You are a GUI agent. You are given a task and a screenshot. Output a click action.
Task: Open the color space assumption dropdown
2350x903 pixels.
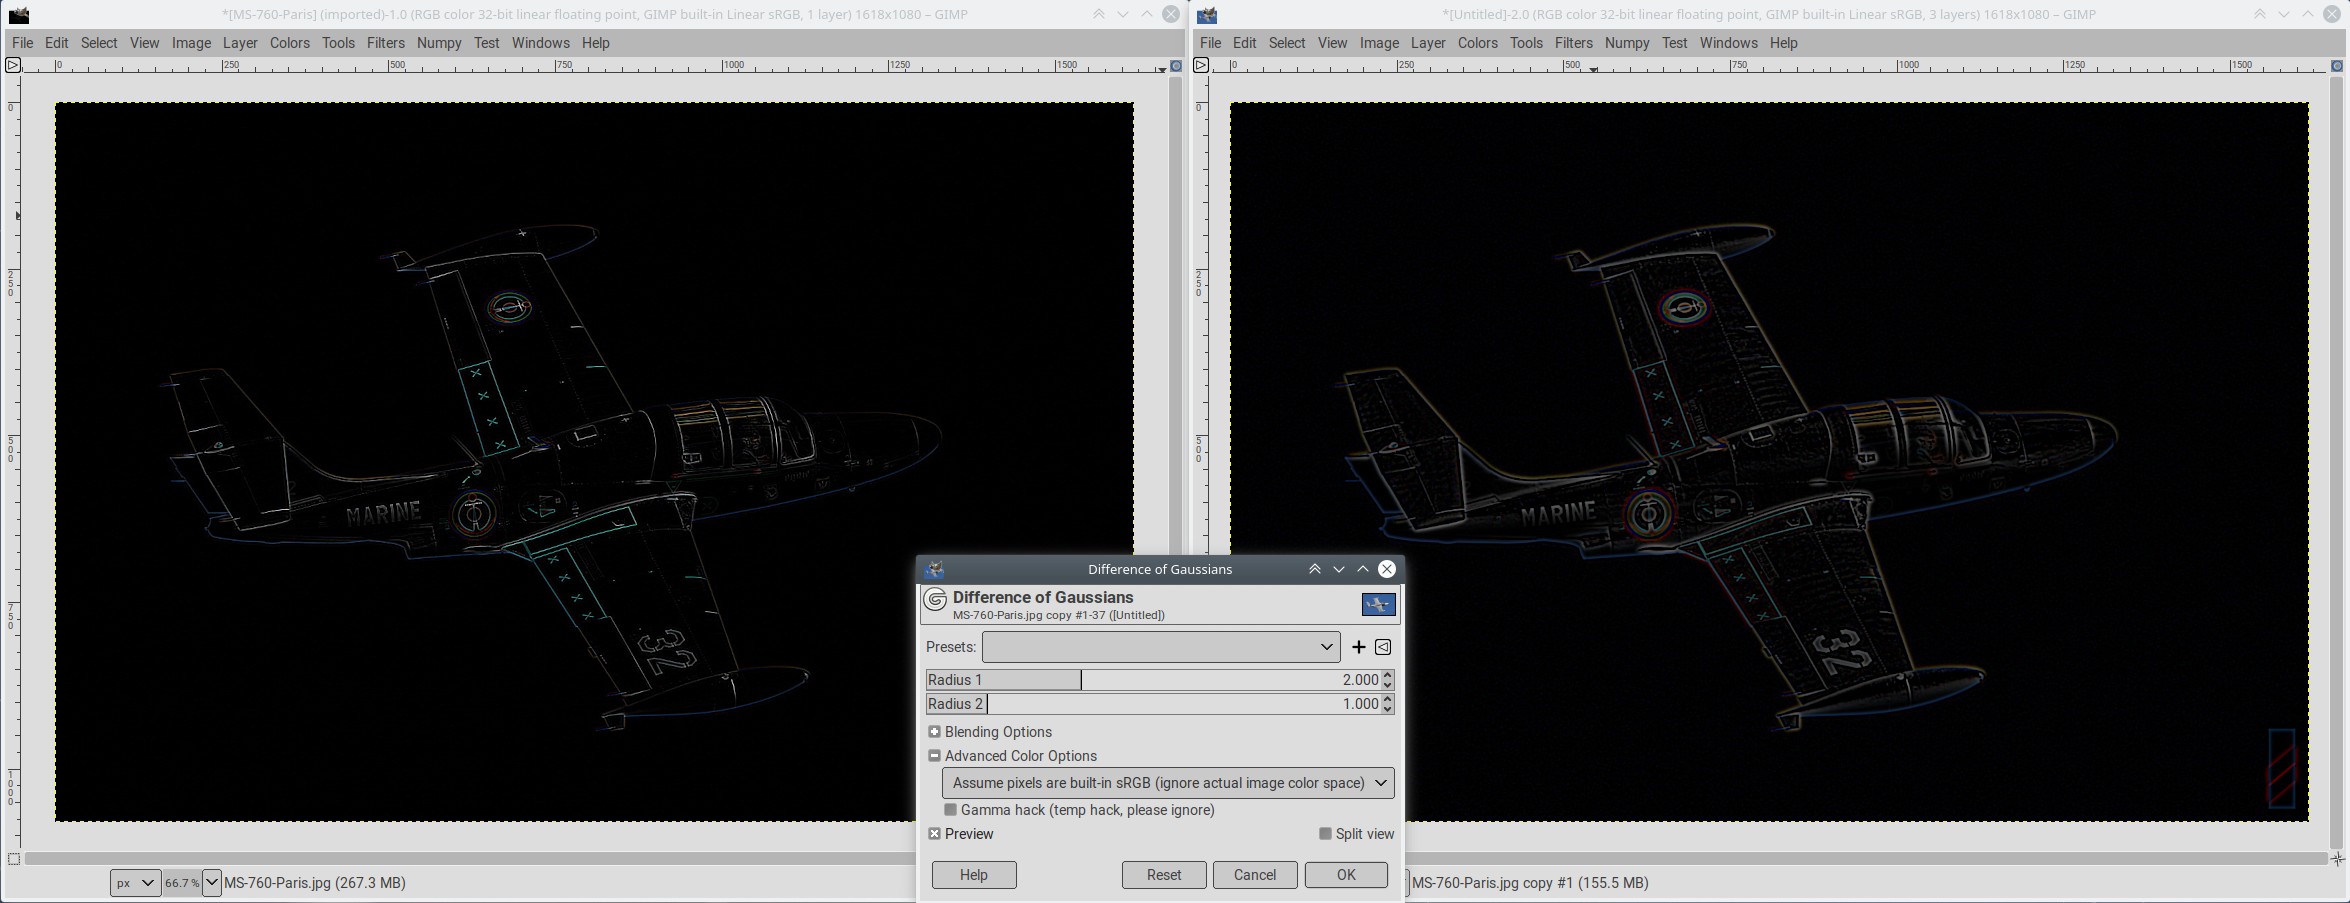[1167, 783]
